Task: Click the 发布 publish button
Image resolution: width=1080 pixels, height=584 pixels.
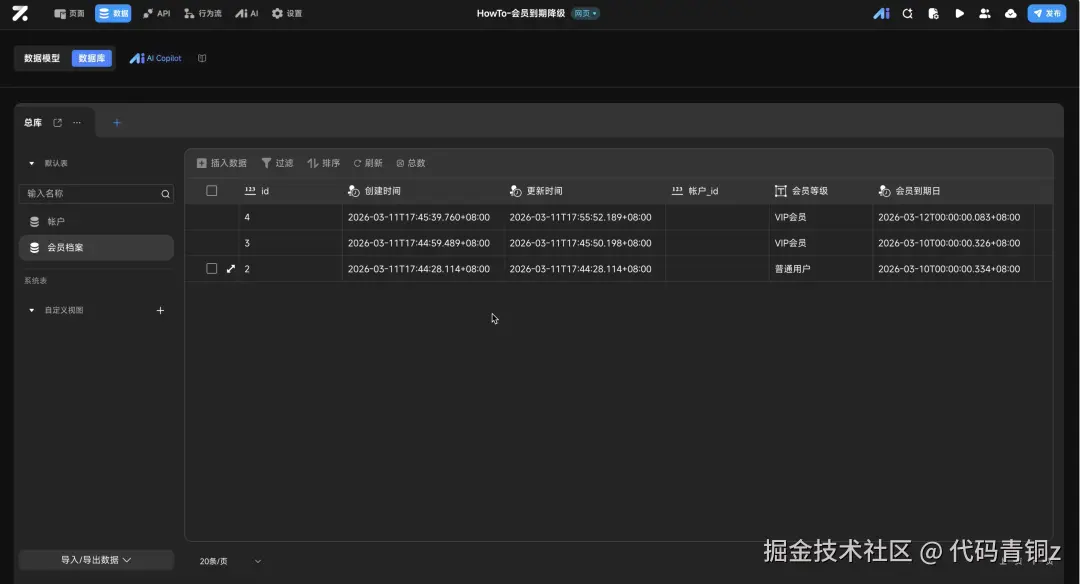Action: pyautogui.click(x=1046, y=13)
